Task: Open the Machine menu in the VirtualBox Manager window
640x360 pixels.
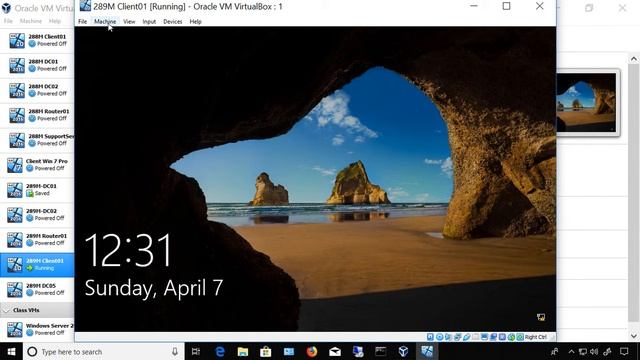Action: coord(31,21)
